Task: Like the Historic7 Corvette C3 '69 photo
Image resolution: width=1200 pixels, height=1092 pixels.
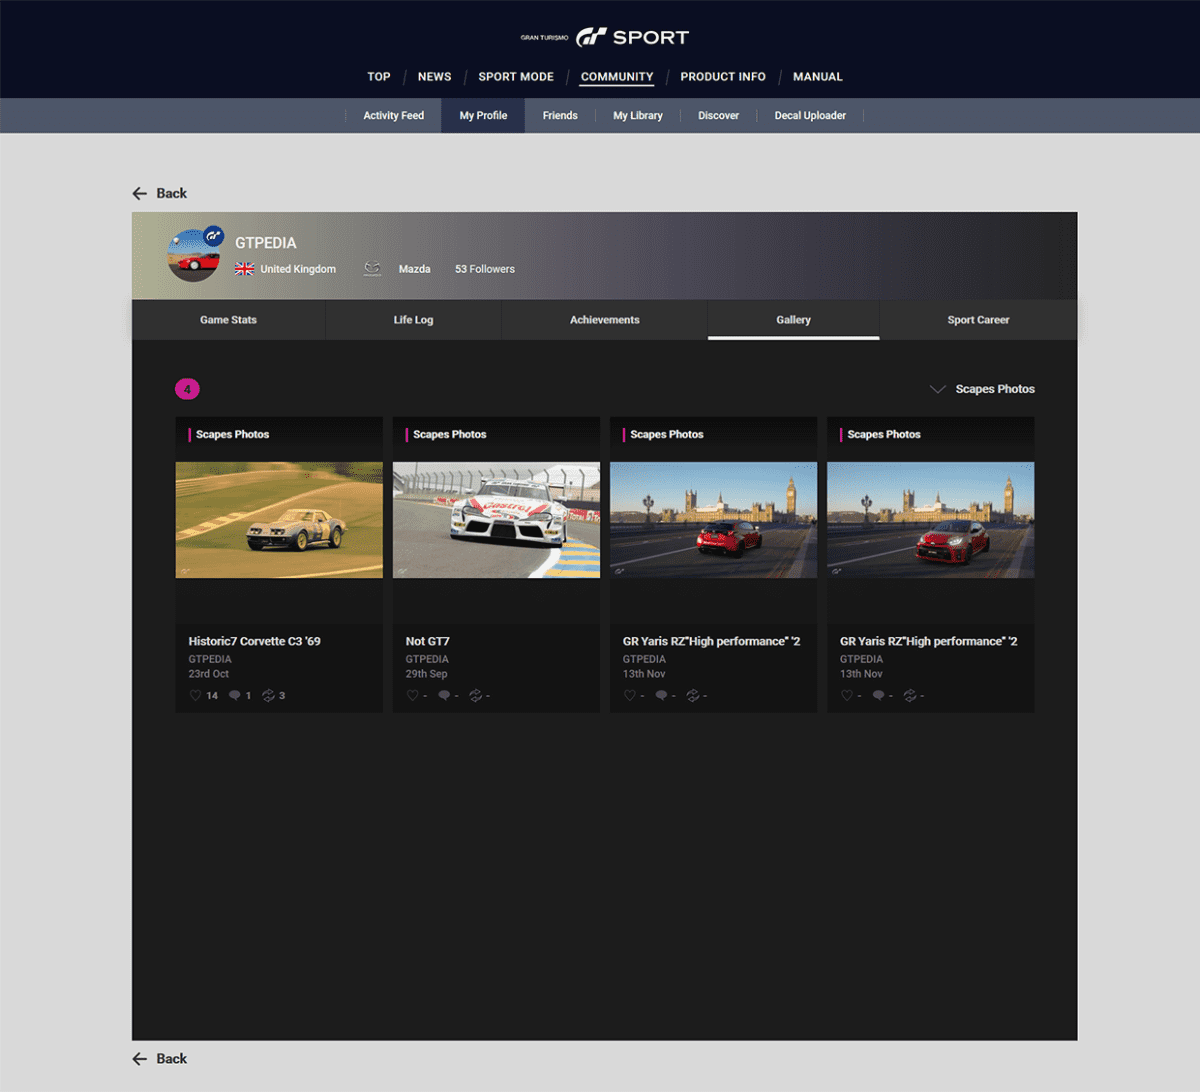Action: 196,695
